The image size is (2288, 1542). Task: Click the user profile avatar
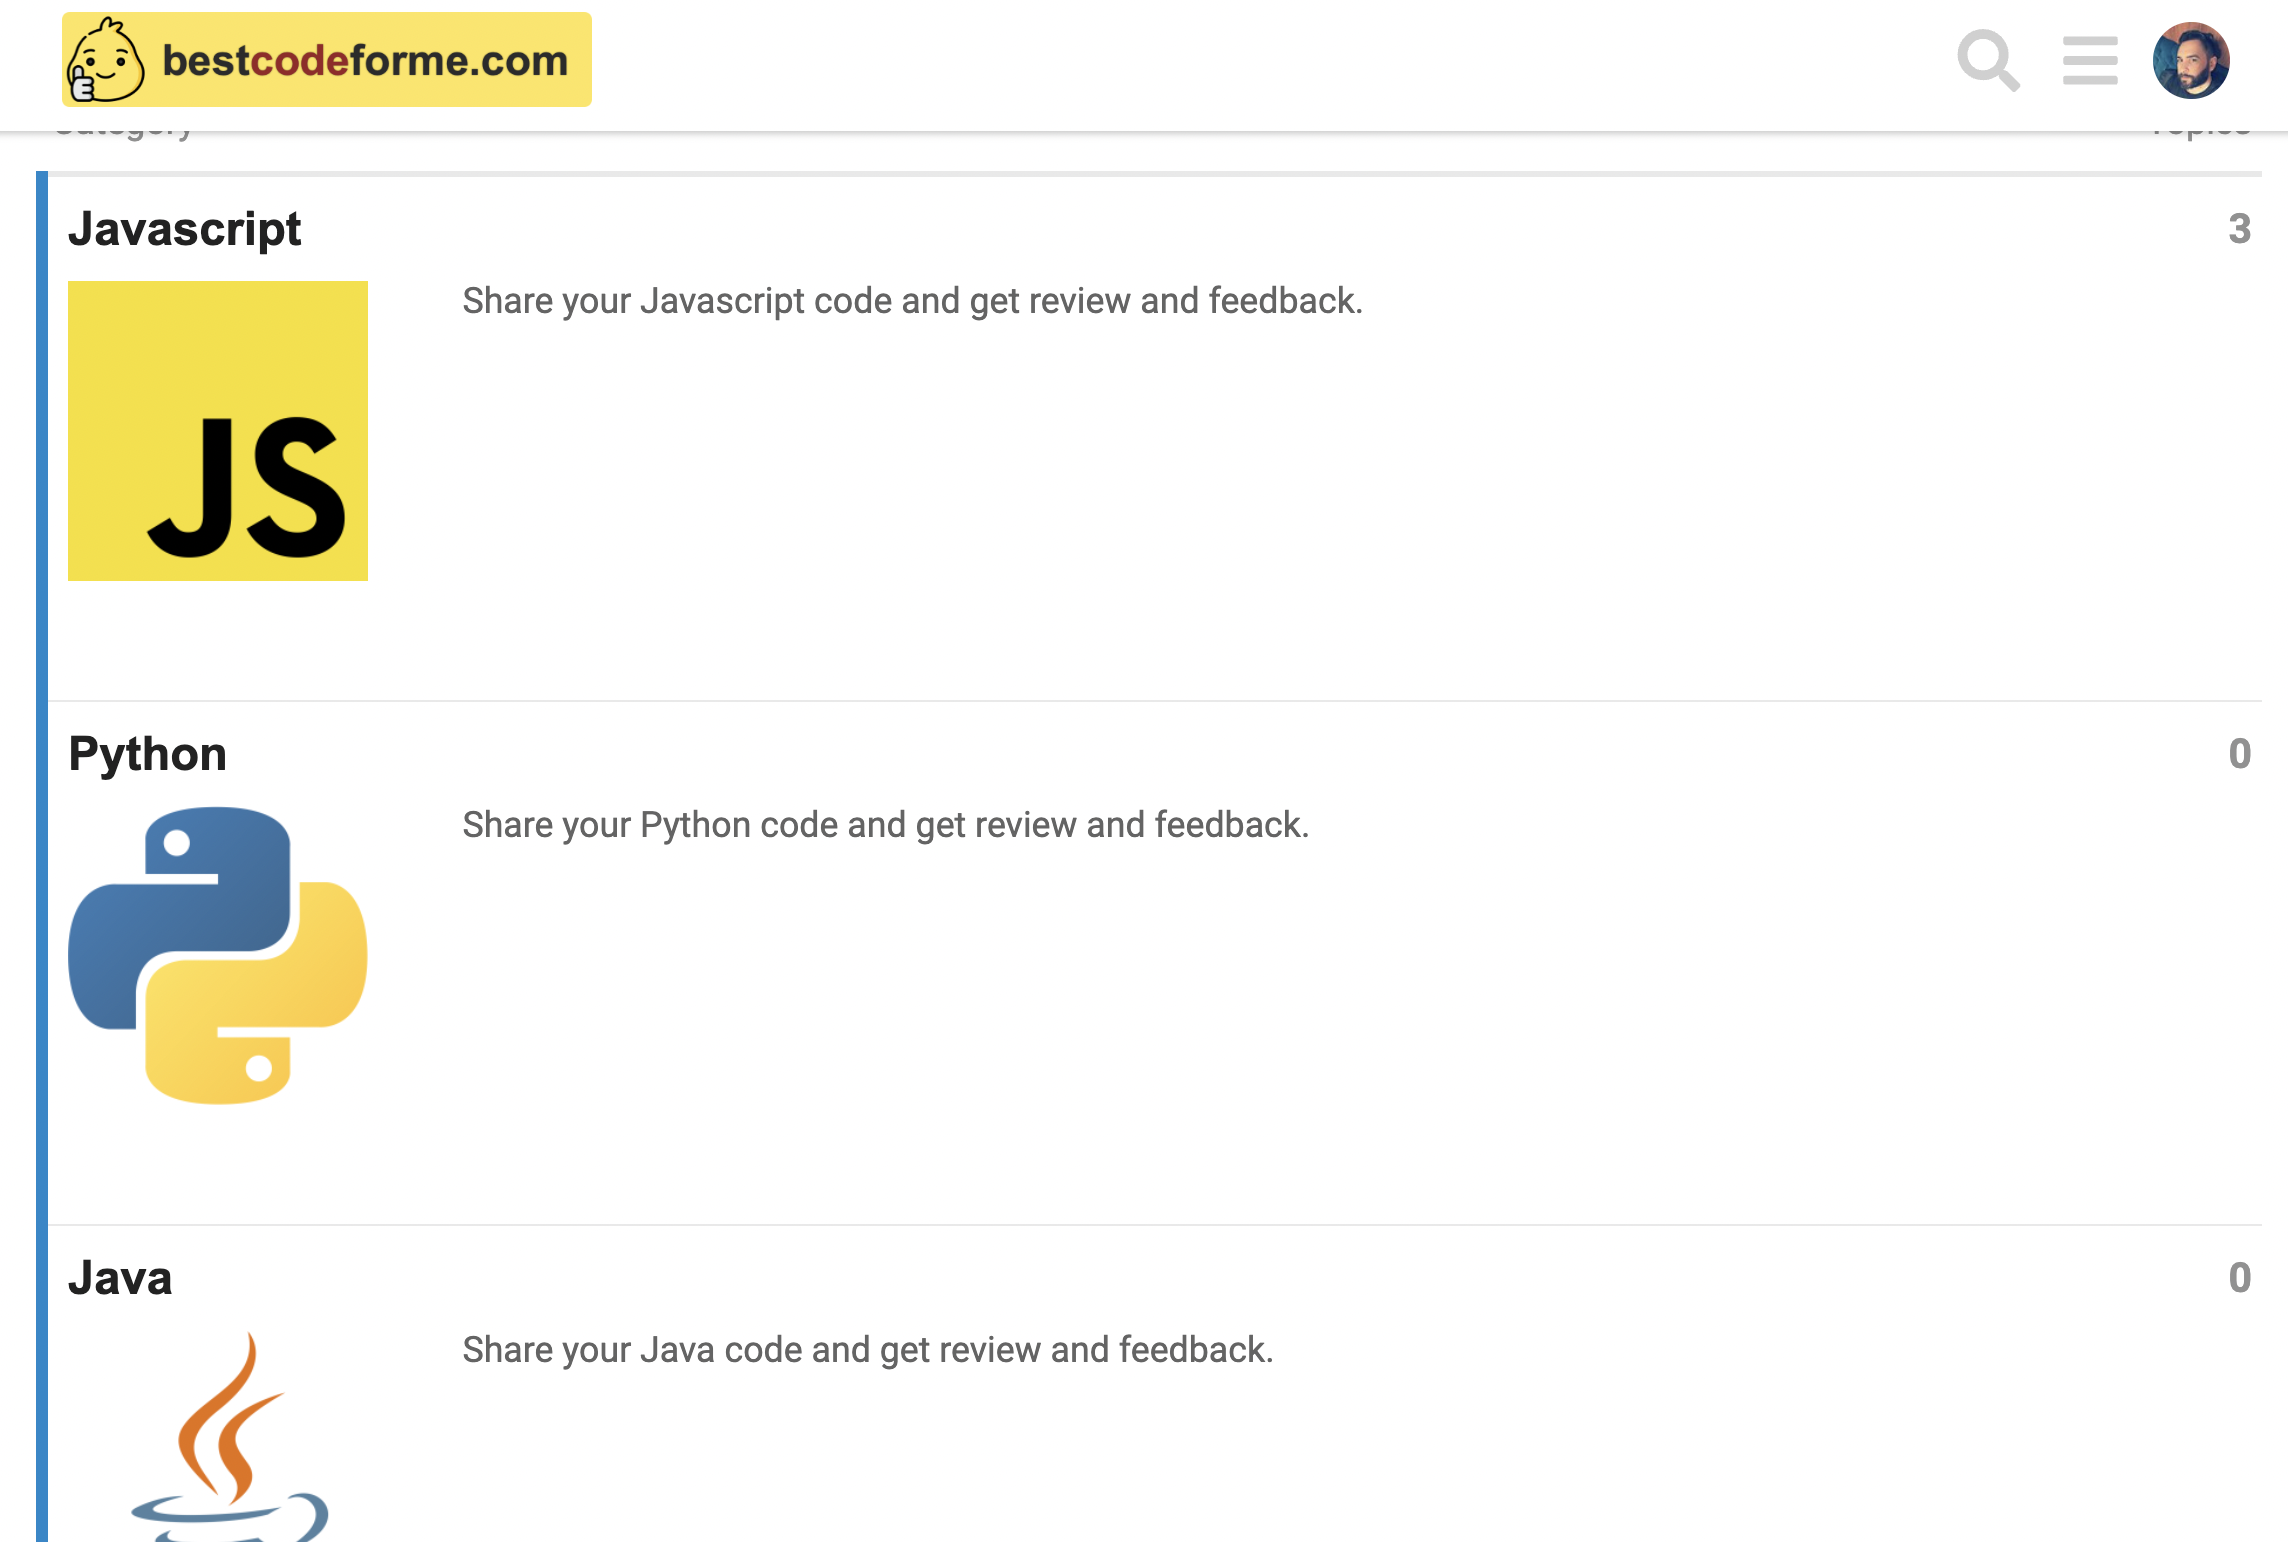pos(2190,61)
